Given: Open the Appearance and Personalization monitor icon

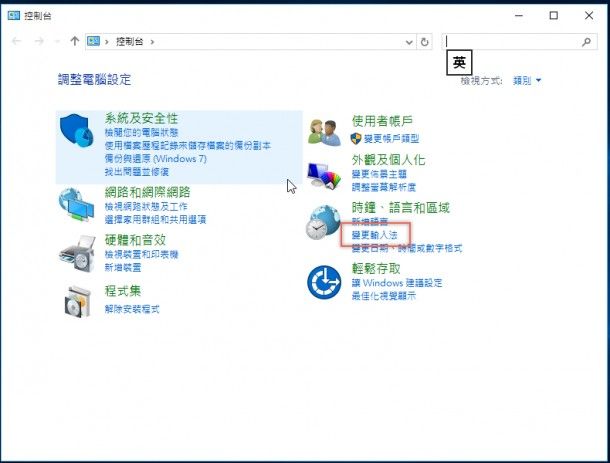Looking at the screenshot, I should tap(324, 176).
